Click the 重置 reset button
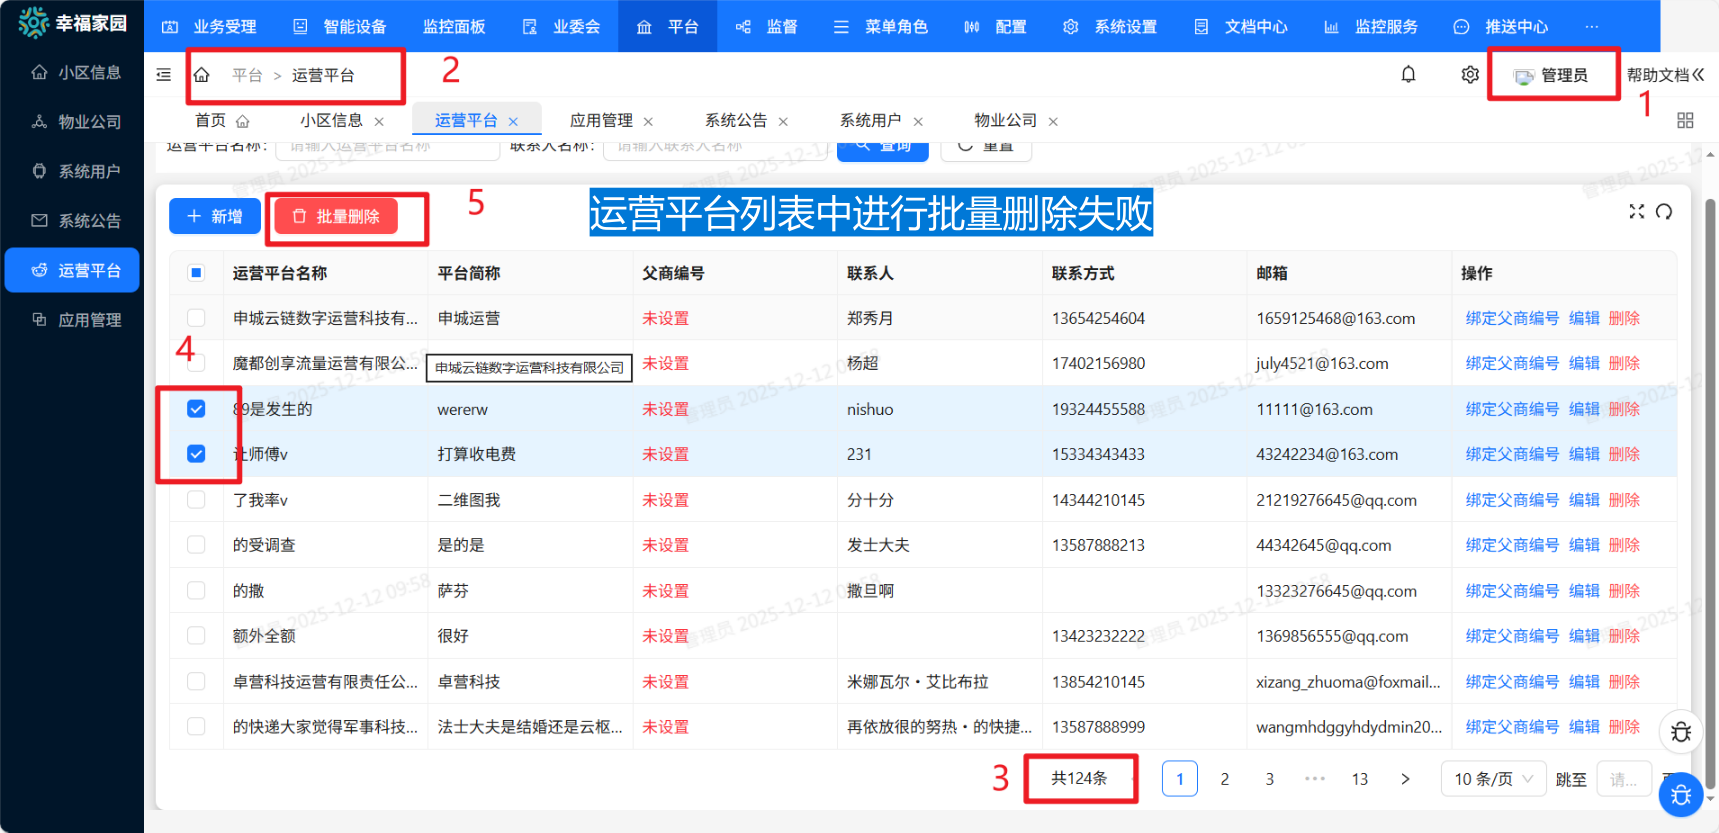The width and height of the screenshot is (1719, 833). [986, 149]
